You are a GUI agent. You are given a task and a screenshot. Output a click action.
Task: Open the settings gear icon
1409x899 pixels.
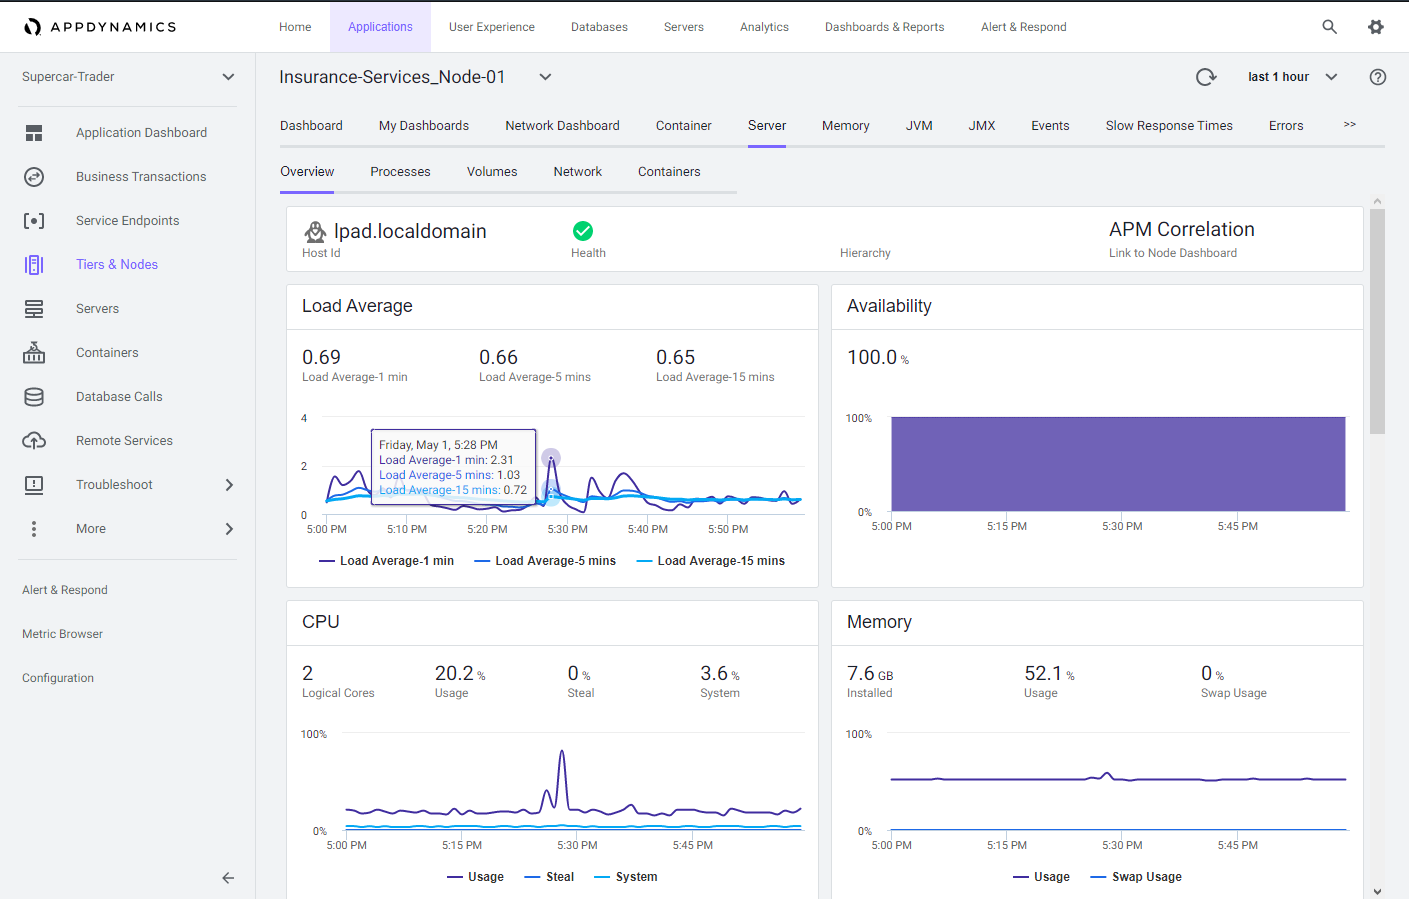tap(1376, 27)
